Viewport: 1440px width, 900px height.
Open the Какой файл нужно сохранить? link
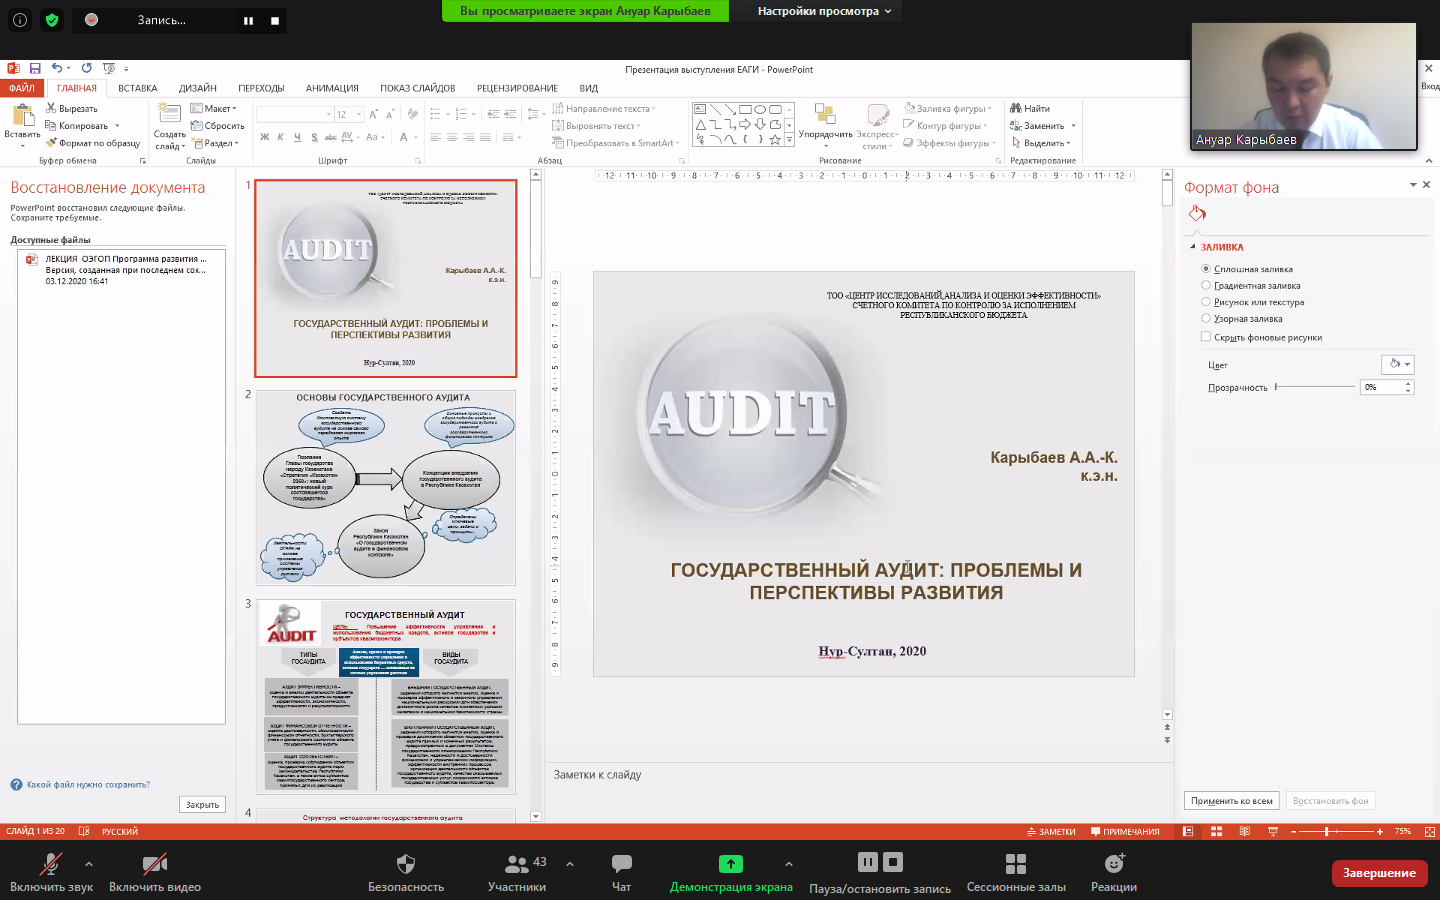click(88, 785)
